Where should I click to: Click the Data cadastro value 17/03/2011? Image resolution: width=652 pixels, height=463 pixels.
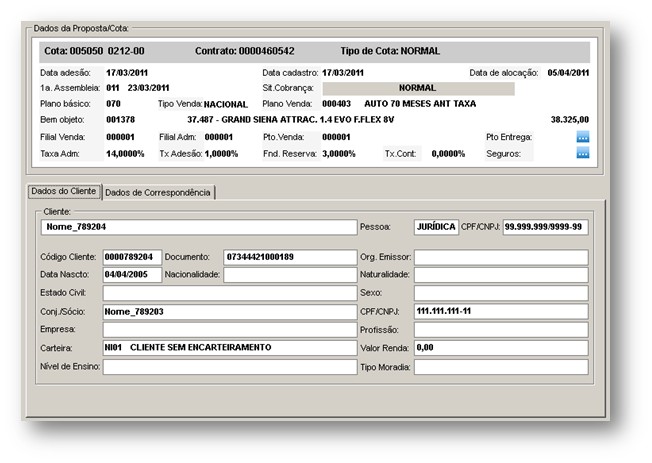[x=343, y=73]
